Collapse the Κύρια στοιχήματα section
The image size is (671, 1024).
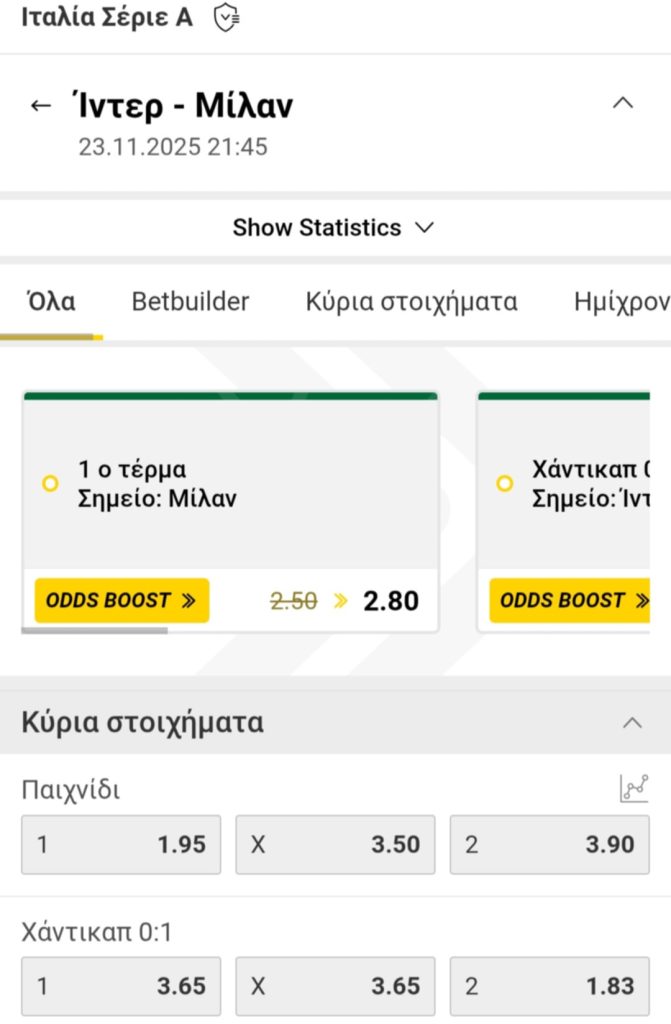click(x=632, y=723)
